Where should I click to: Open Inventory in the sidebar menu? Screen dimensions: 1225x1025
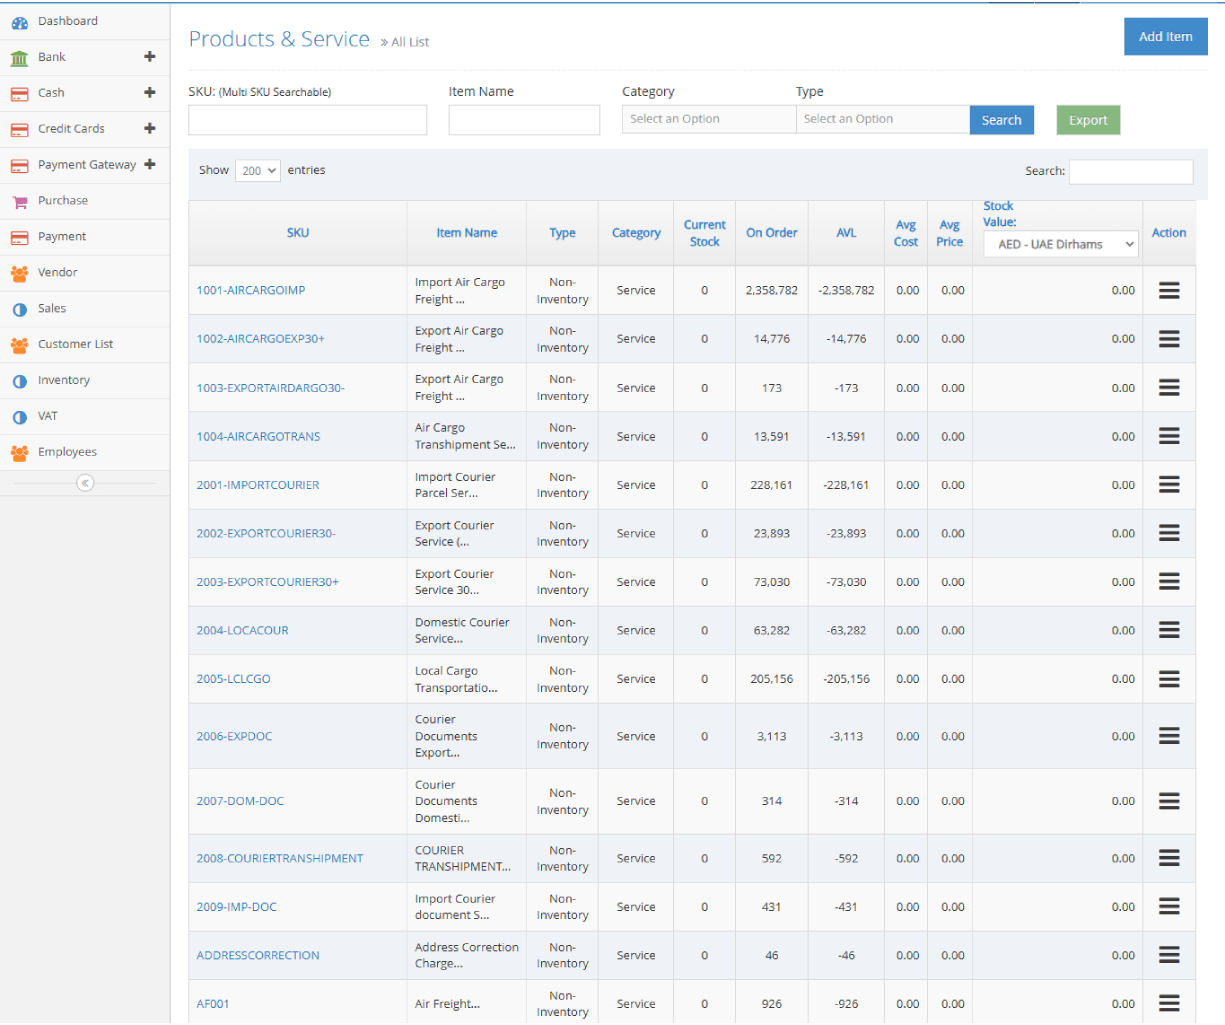(64, 380)
